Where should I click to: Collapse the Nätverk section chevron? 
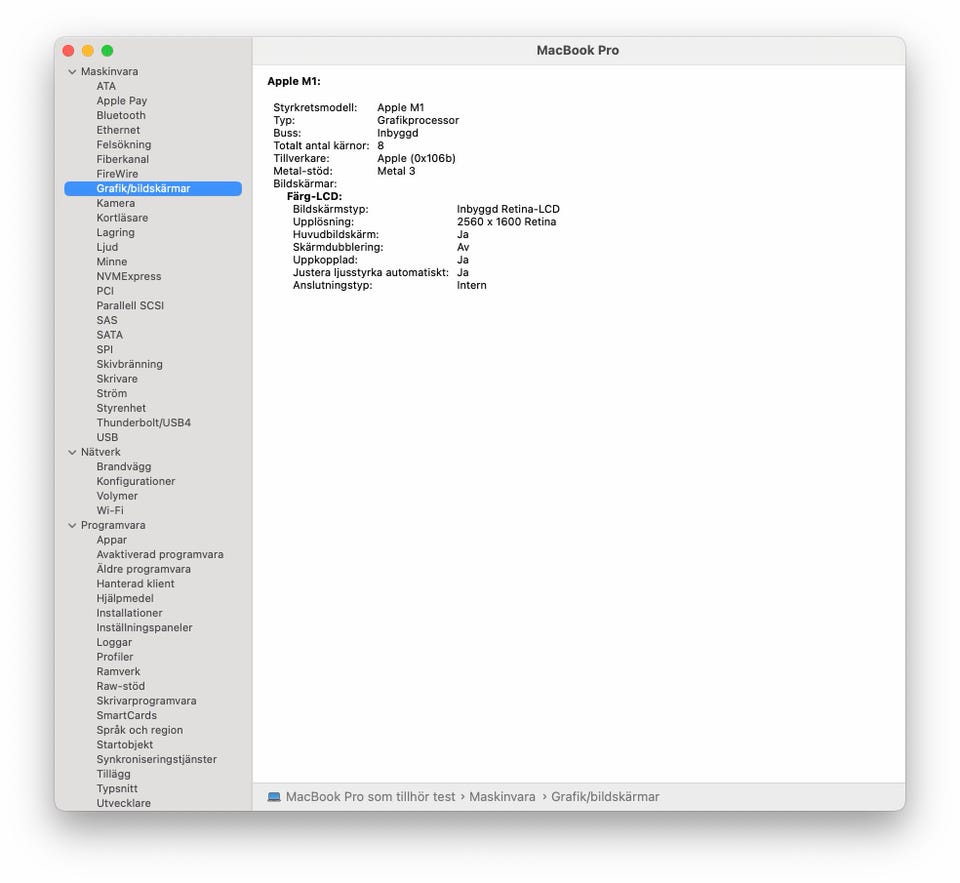[72, 452]
